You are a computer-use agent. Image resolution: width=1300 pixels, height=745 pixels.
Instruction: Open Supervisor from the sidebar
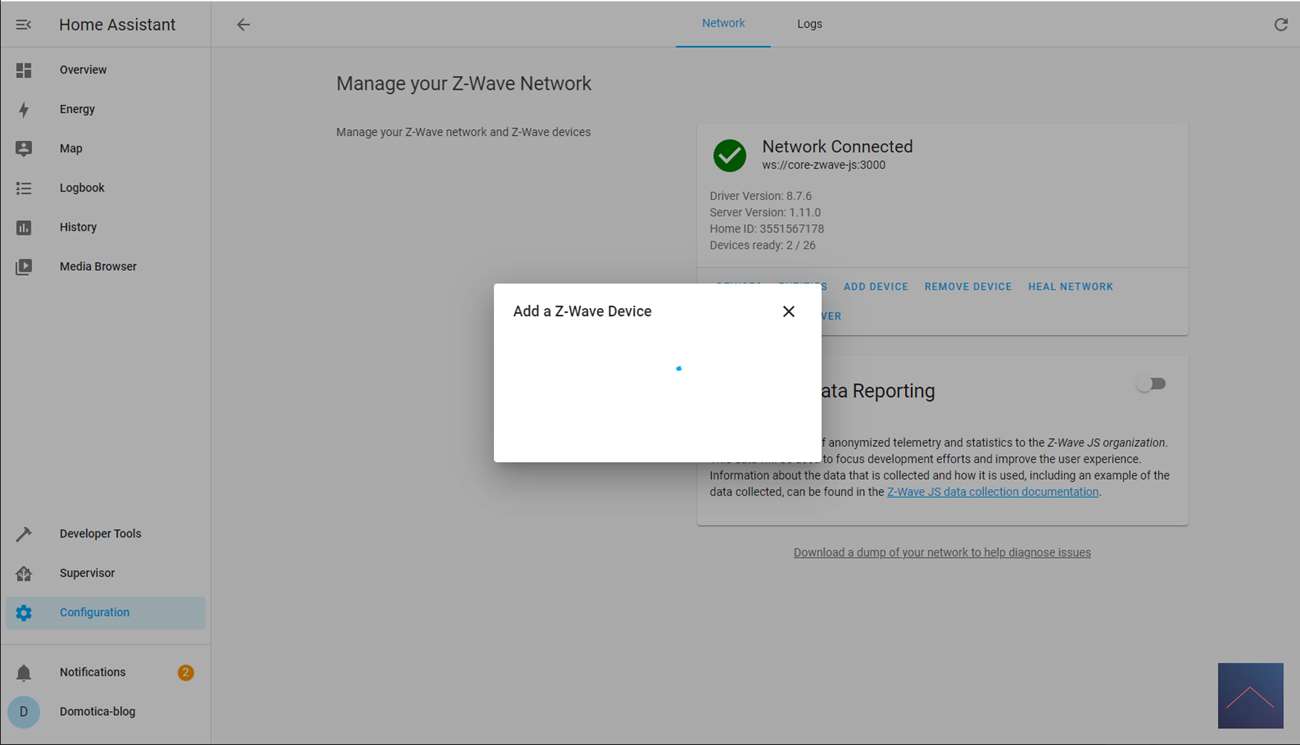(87, 573)
